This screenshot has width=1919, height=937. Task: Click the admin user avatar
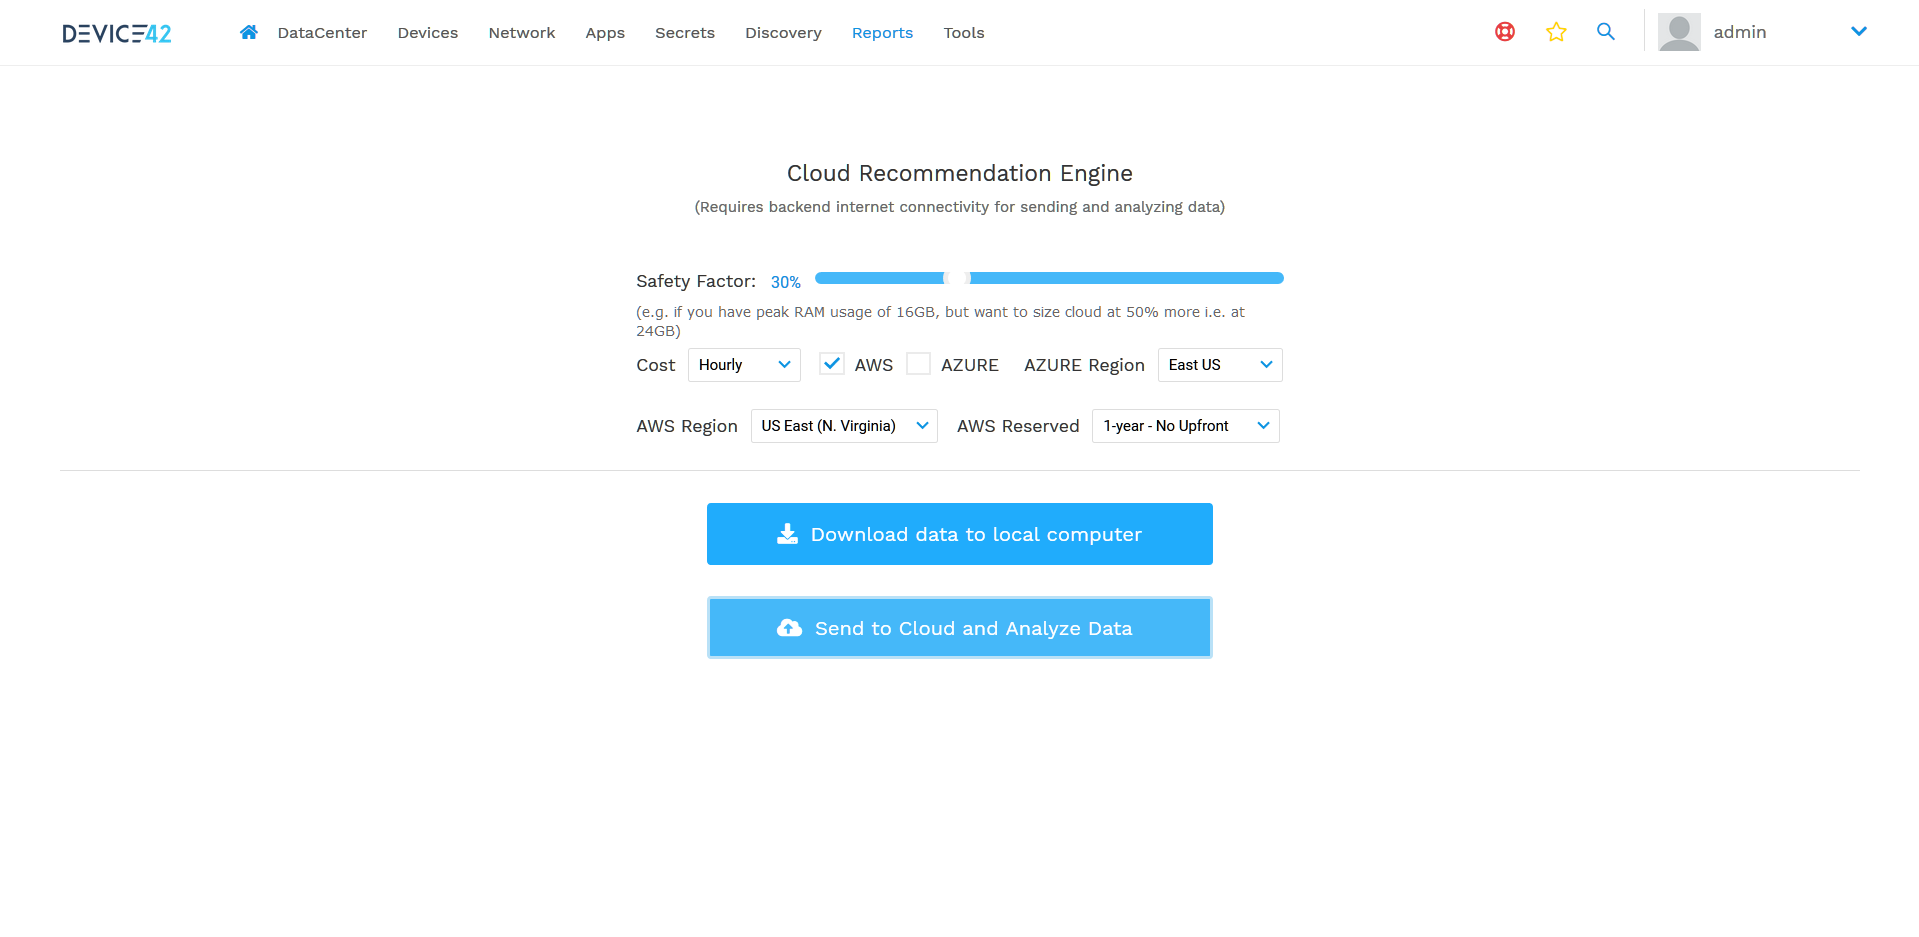coord(1678,32)
